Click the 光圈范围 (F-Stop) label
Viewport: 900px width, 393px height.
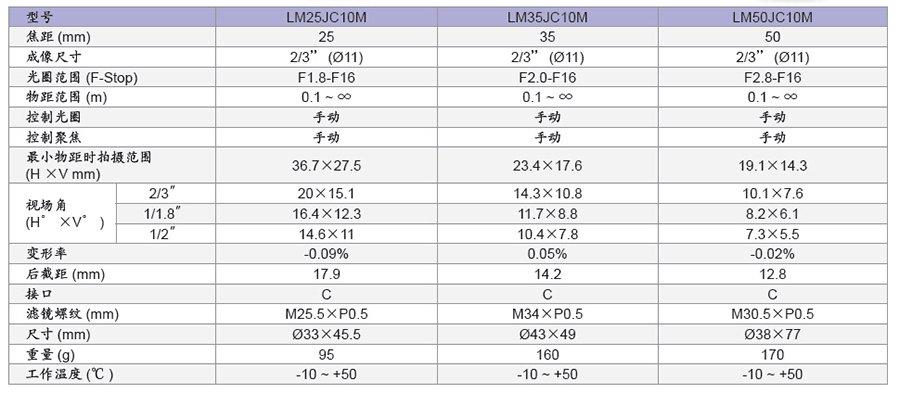(x=82, y=77)
